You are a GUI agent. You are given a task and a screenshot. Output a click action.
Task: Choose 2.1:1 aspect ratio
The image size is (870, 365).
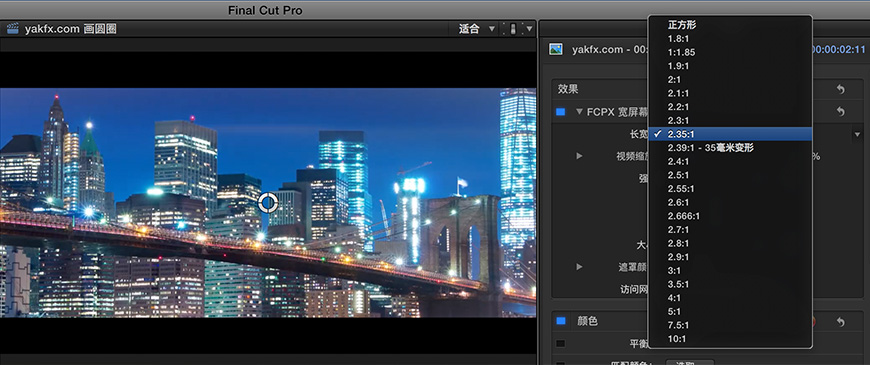[x=730, y=93]
